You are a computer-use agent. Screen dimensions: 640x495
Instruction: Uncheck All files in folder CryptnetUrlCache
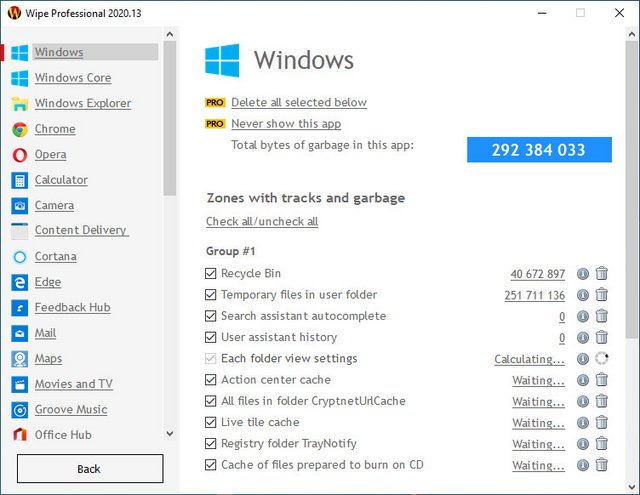211,401
